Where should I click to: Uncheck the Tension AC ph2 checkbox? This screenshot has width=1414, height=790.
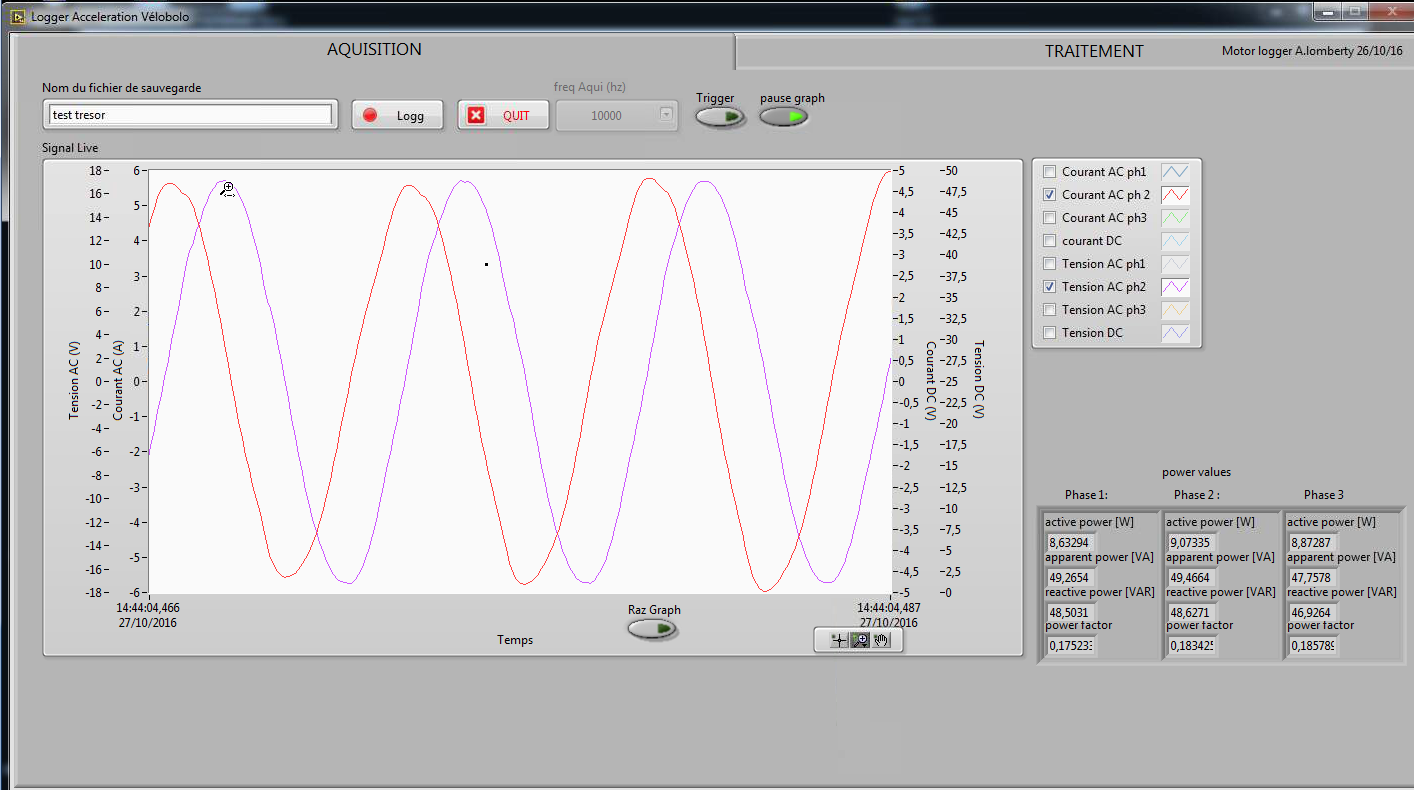(x=1049, y=287)
